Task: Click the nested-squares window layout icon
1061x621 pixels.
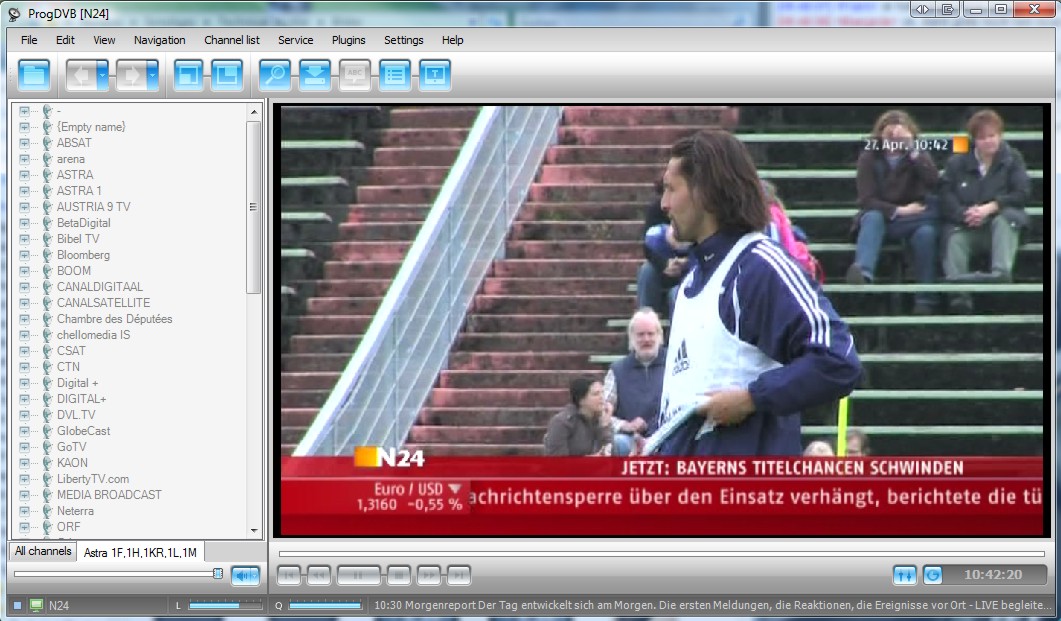Action: [188, 74]
